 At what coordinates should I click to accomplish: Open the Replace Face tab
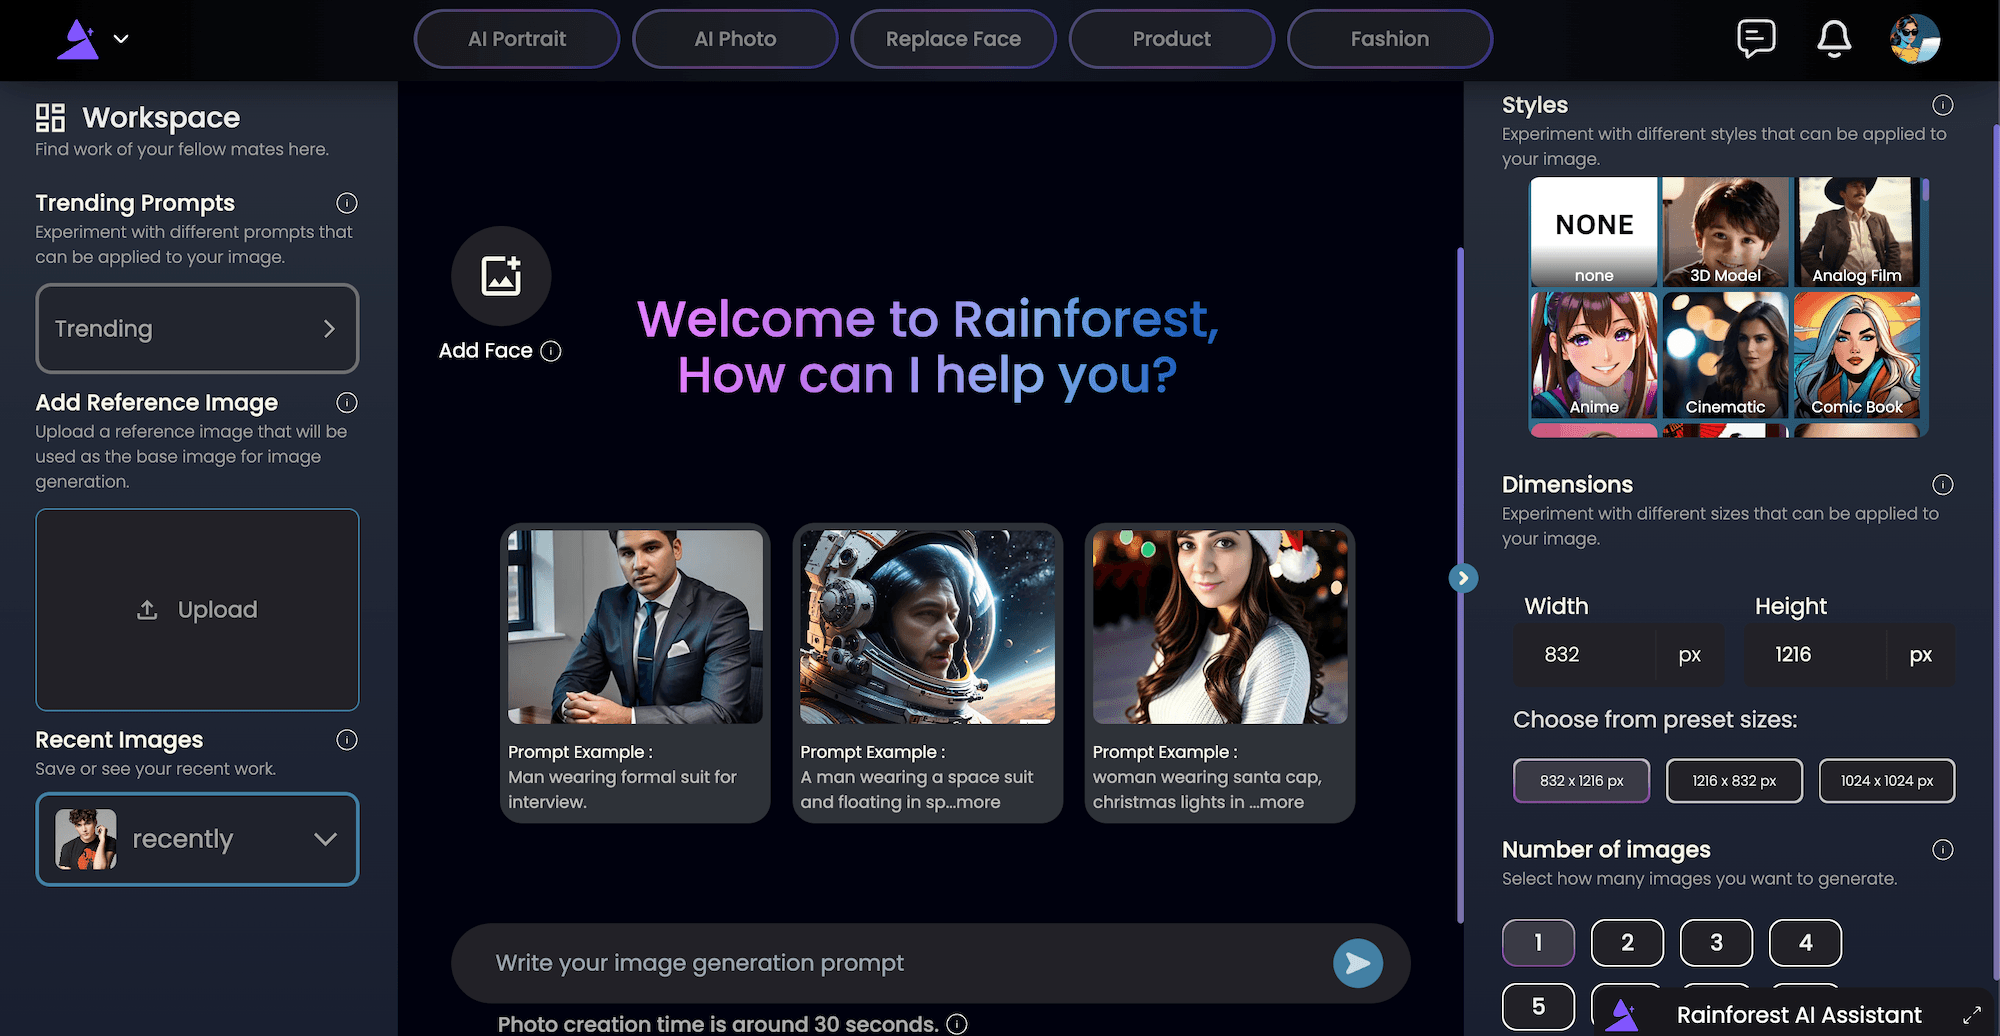pos(953,39)
